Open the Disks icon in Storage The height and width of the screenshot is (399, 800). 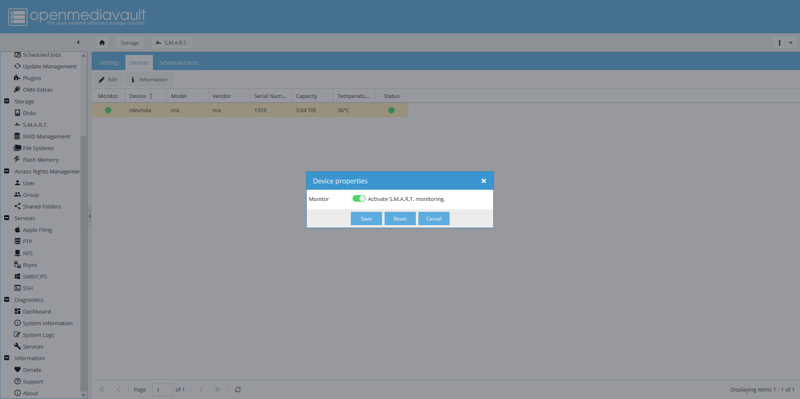click(17, 113)
